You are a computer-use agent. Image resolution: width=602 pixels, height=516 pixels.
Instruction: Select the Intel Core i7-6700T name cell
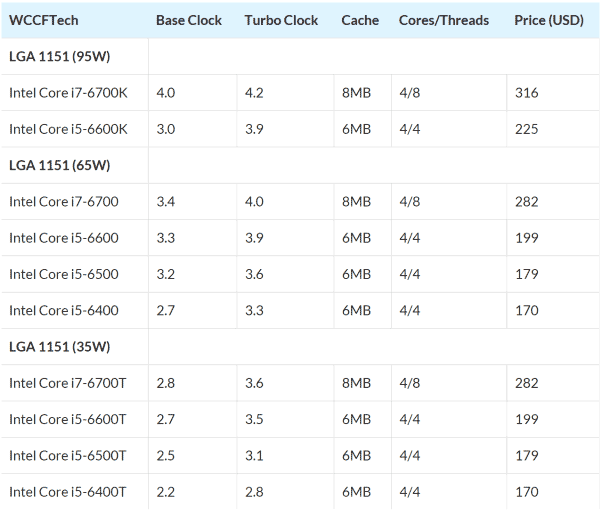point(68,383)
